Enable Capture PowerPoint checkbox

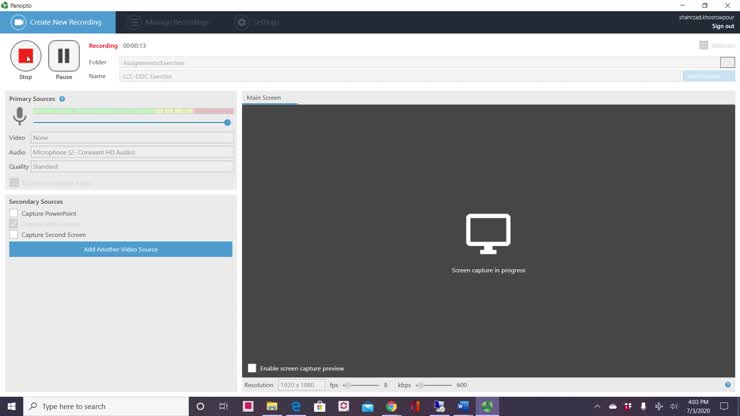tap(14, 214)
